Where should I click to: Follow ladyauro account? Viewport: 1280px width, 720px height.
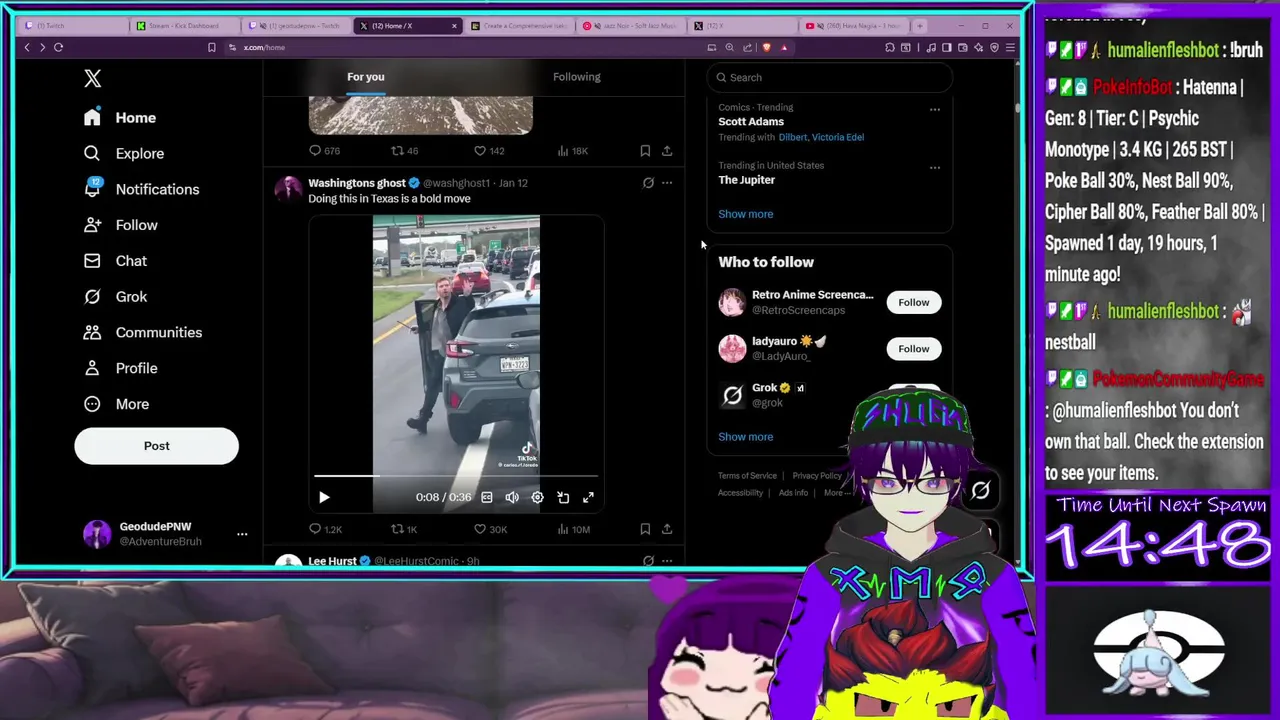coord(913,349)
